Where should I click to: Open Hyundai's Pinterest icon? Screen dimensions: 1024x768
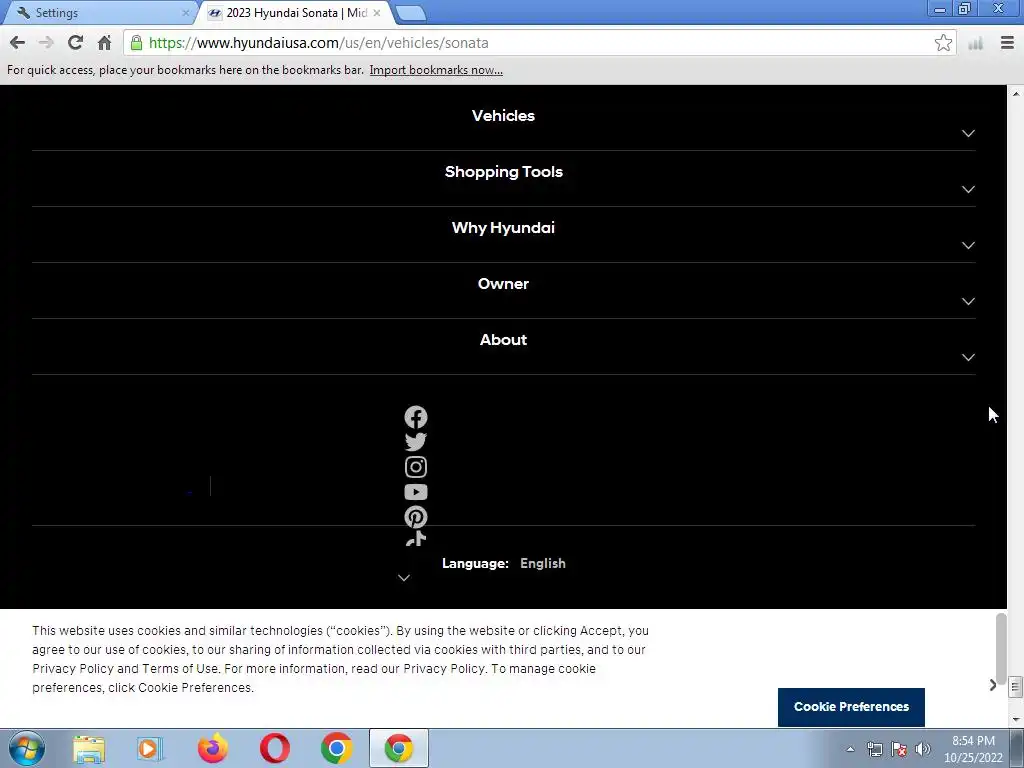coord(415,517)
